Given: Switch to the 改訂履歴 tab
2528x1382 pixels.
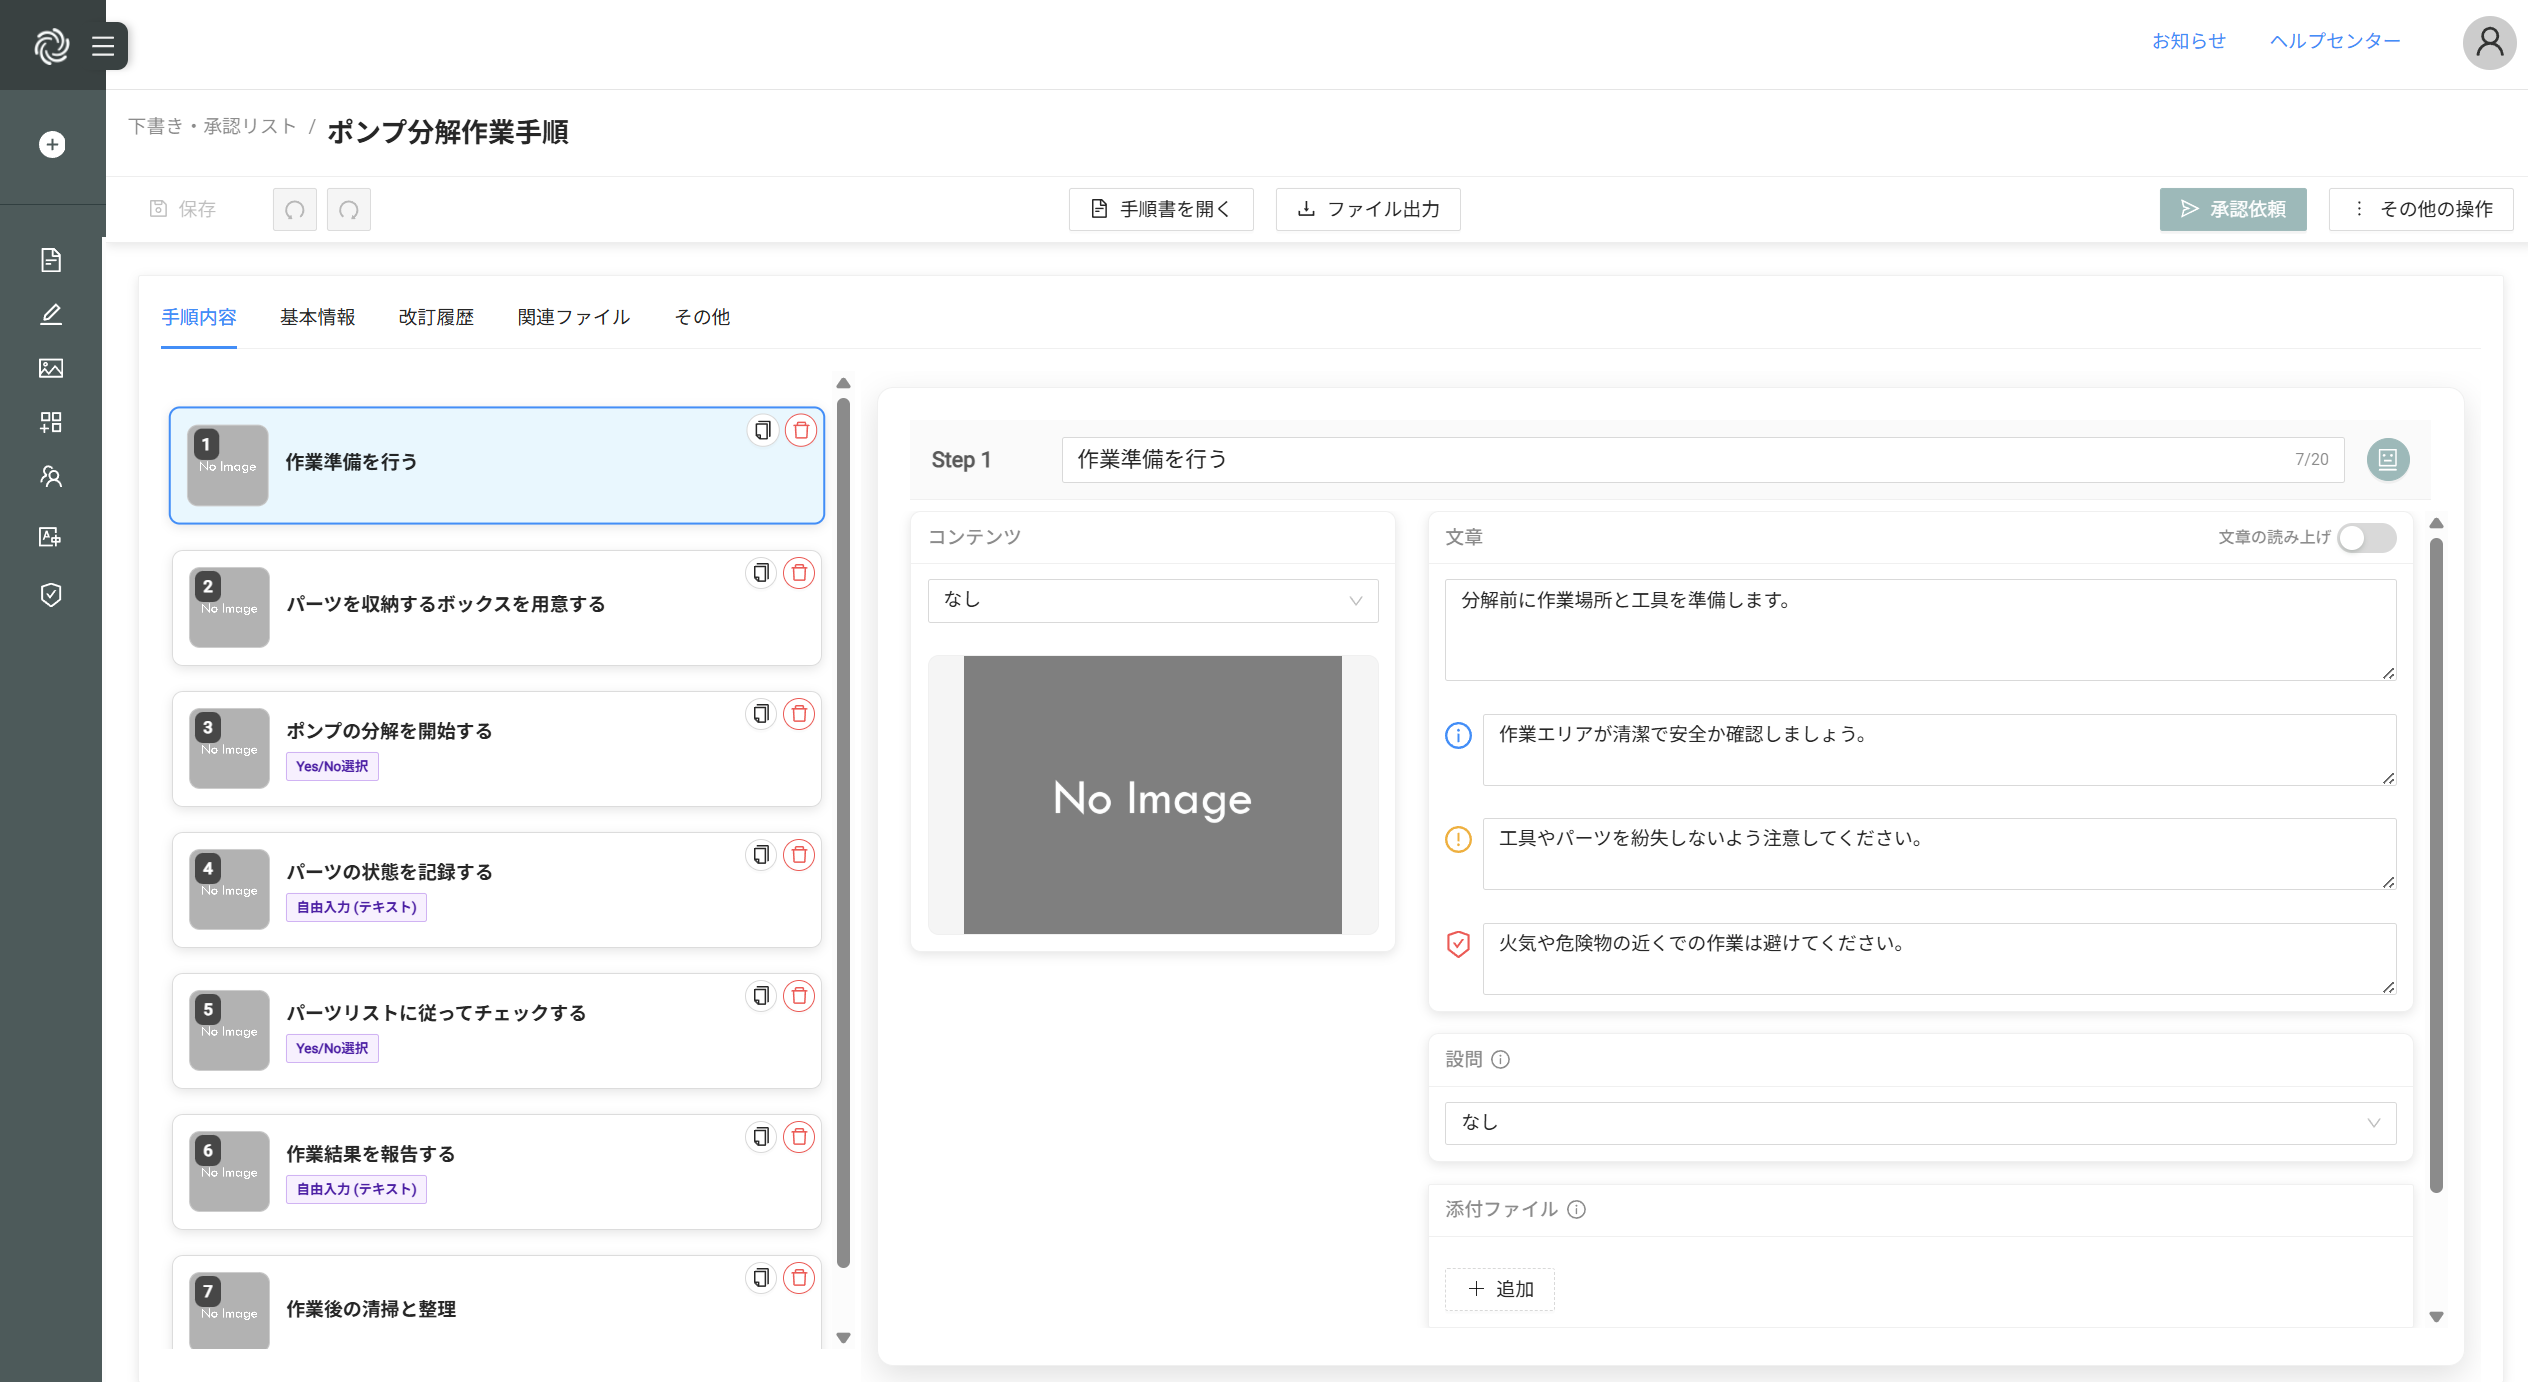Looking at the screenshot, I should 436,318.
